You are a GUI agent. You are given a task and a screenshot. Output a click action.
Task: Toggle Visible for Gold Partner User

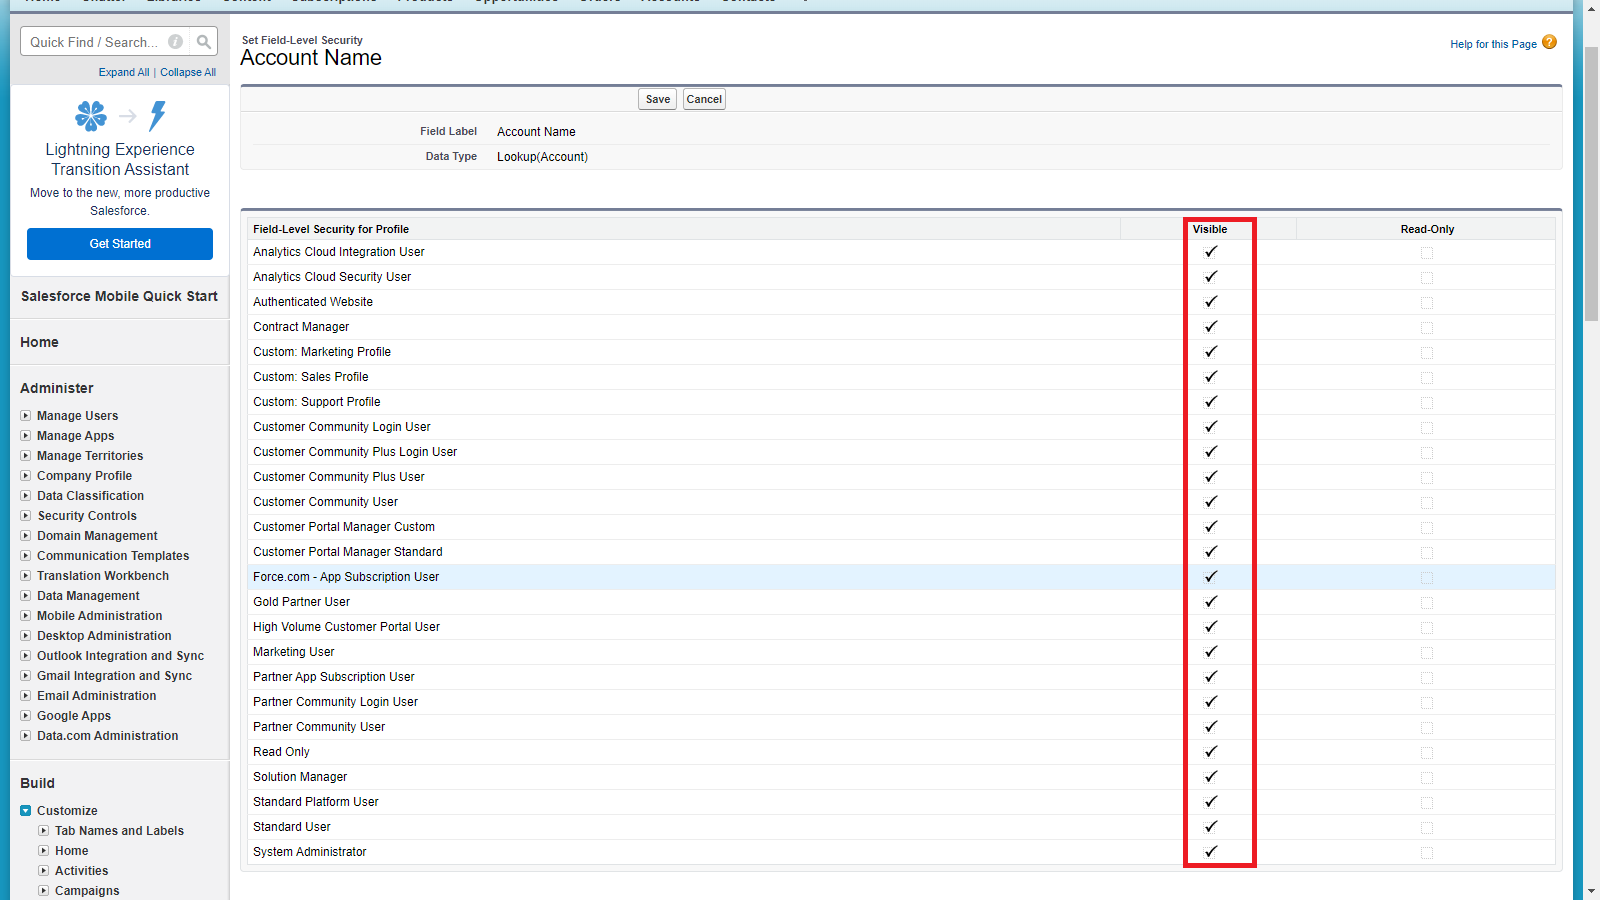coord(1211,602)
